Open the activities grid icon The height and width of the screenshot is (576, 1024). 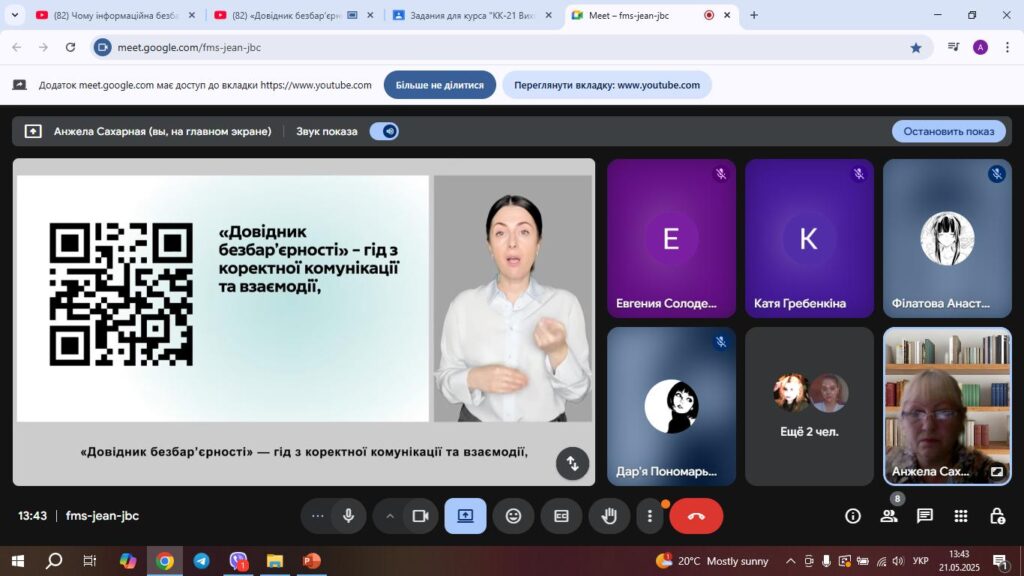pos(961,516)
